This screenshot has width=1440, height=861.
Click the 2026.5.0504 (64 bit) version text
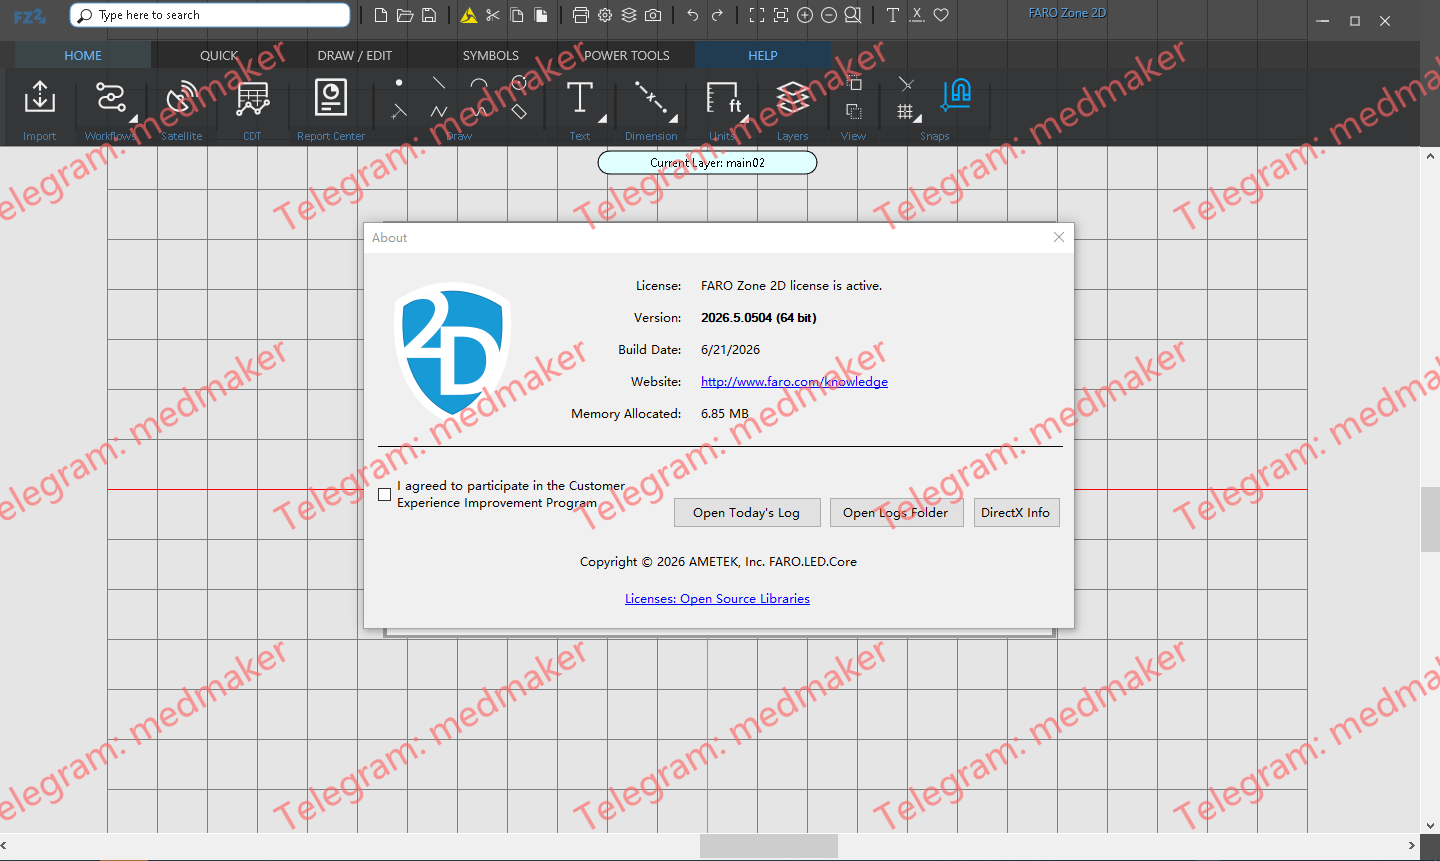(x=759, y=318)
